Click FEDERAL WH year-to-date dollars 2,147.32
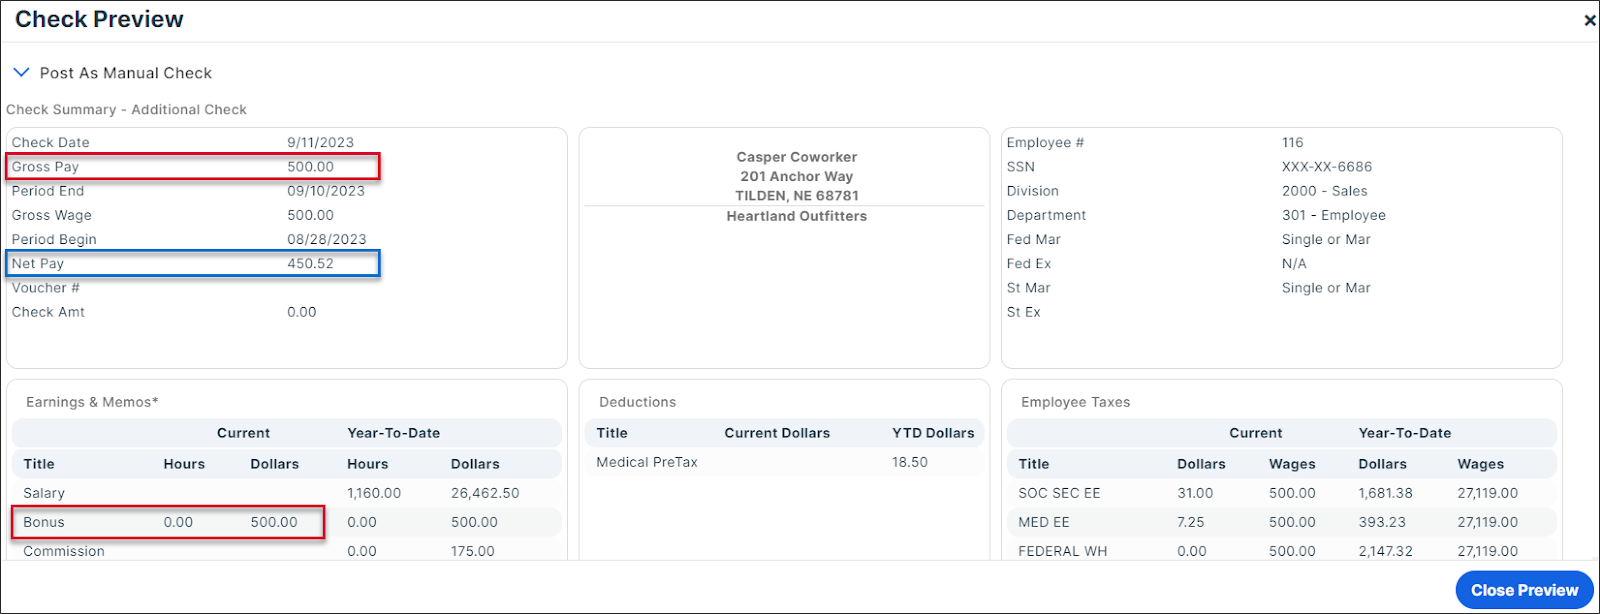Viewport: 1600px width, 614px height. tap(1386, 551)
